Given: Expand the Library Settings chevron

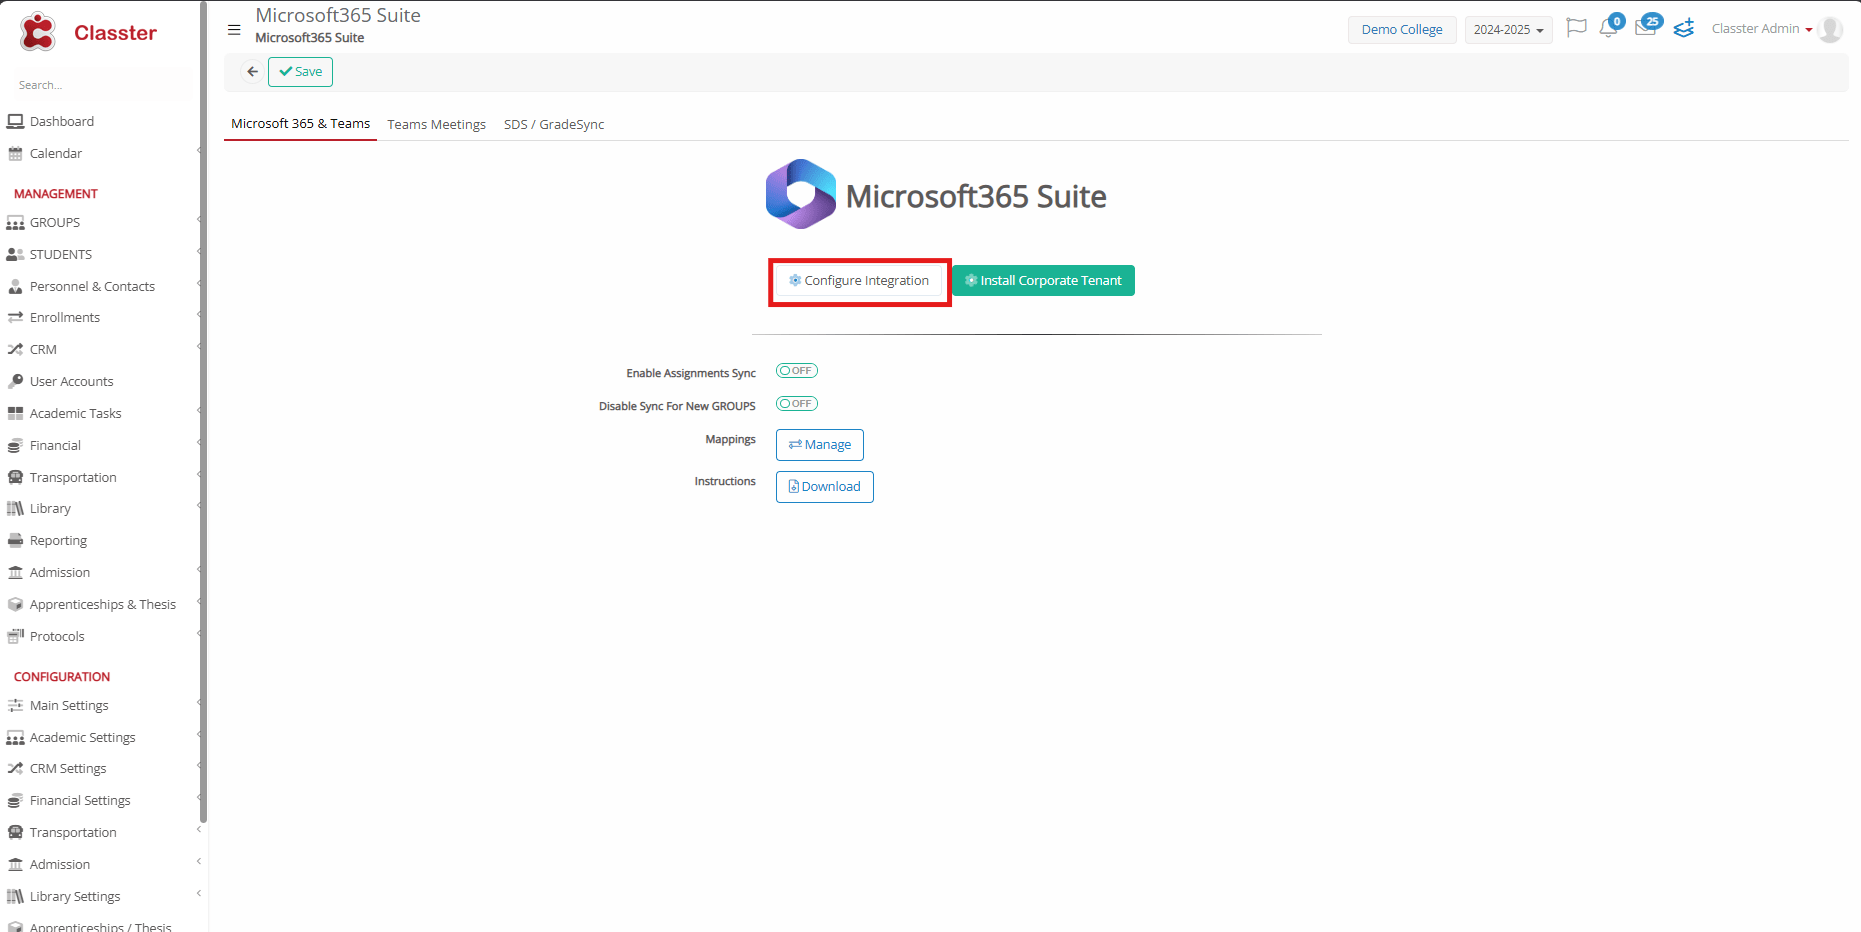Looking at the screenshot, I should (199, 894).
